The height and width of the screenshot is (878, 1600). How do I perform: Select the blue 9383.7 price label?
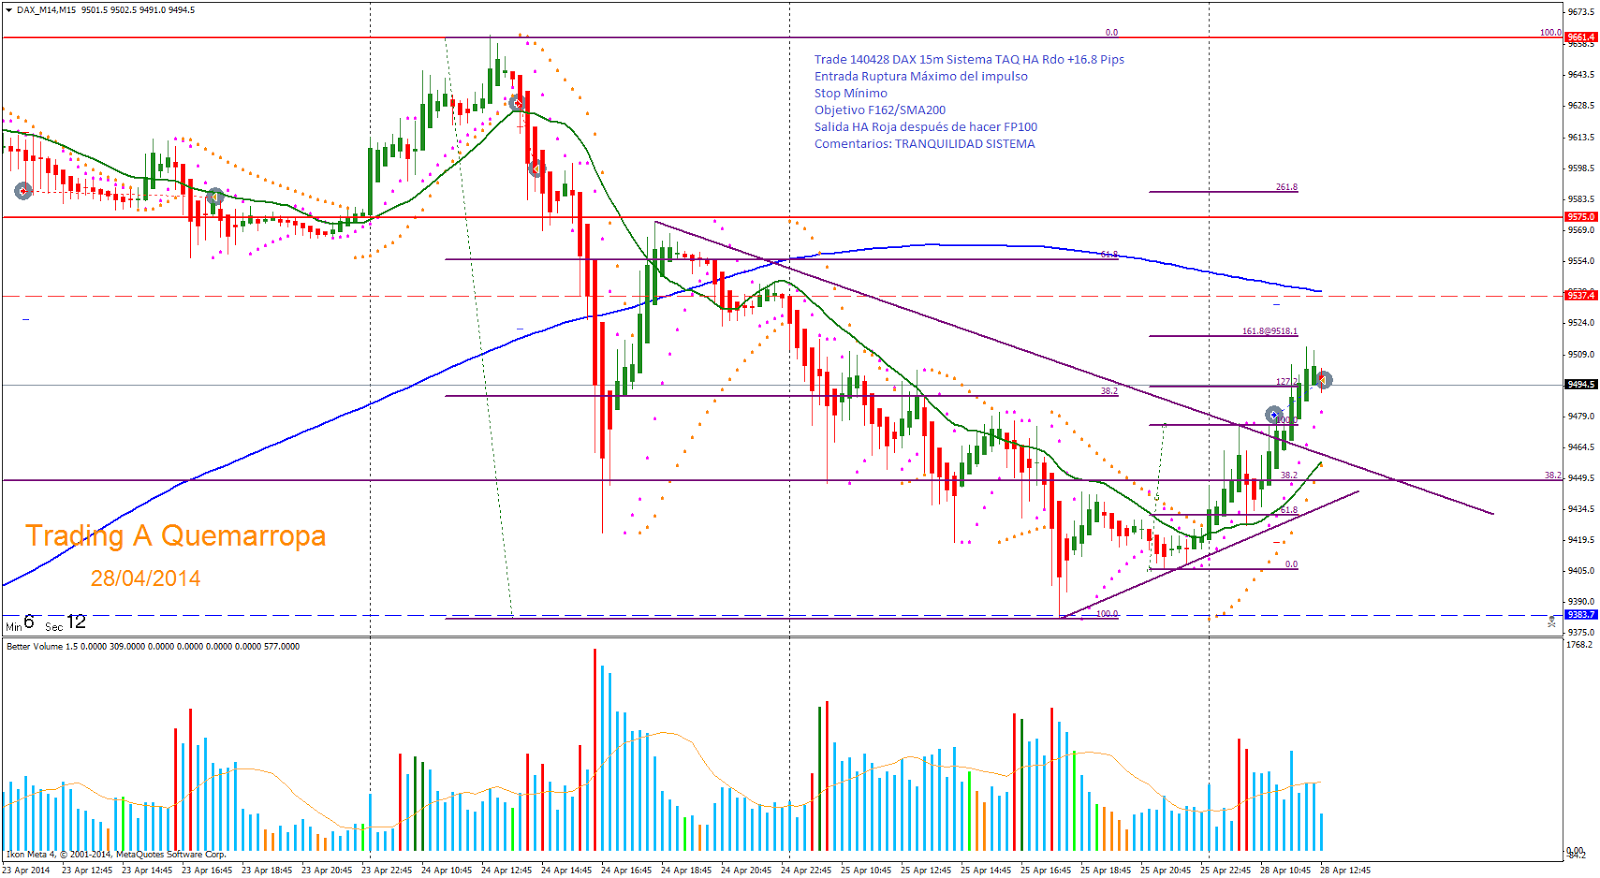(x=1581, y=615)
